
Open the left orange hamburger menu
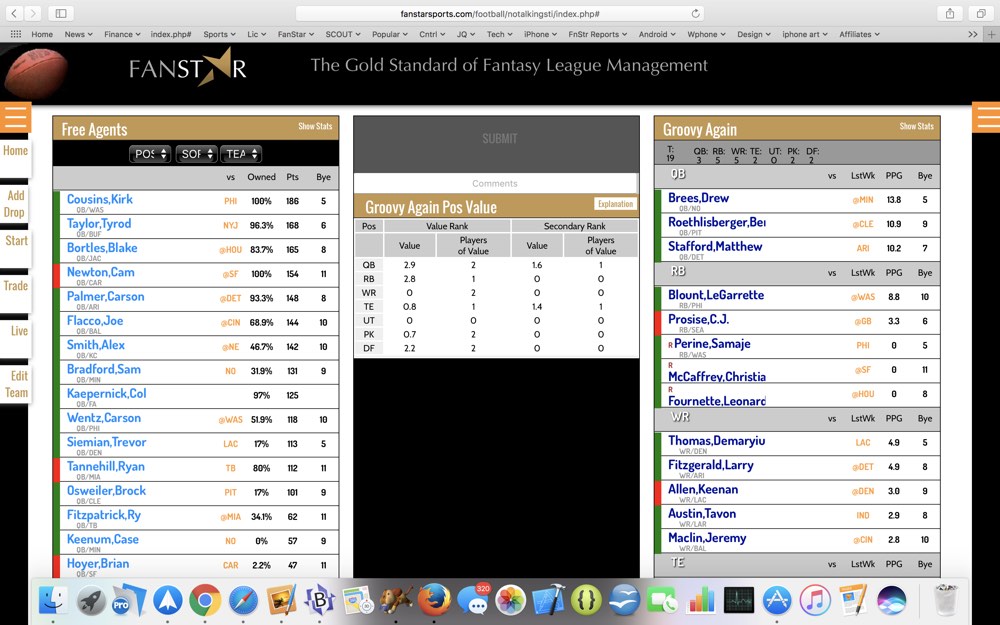click(15, 117)
